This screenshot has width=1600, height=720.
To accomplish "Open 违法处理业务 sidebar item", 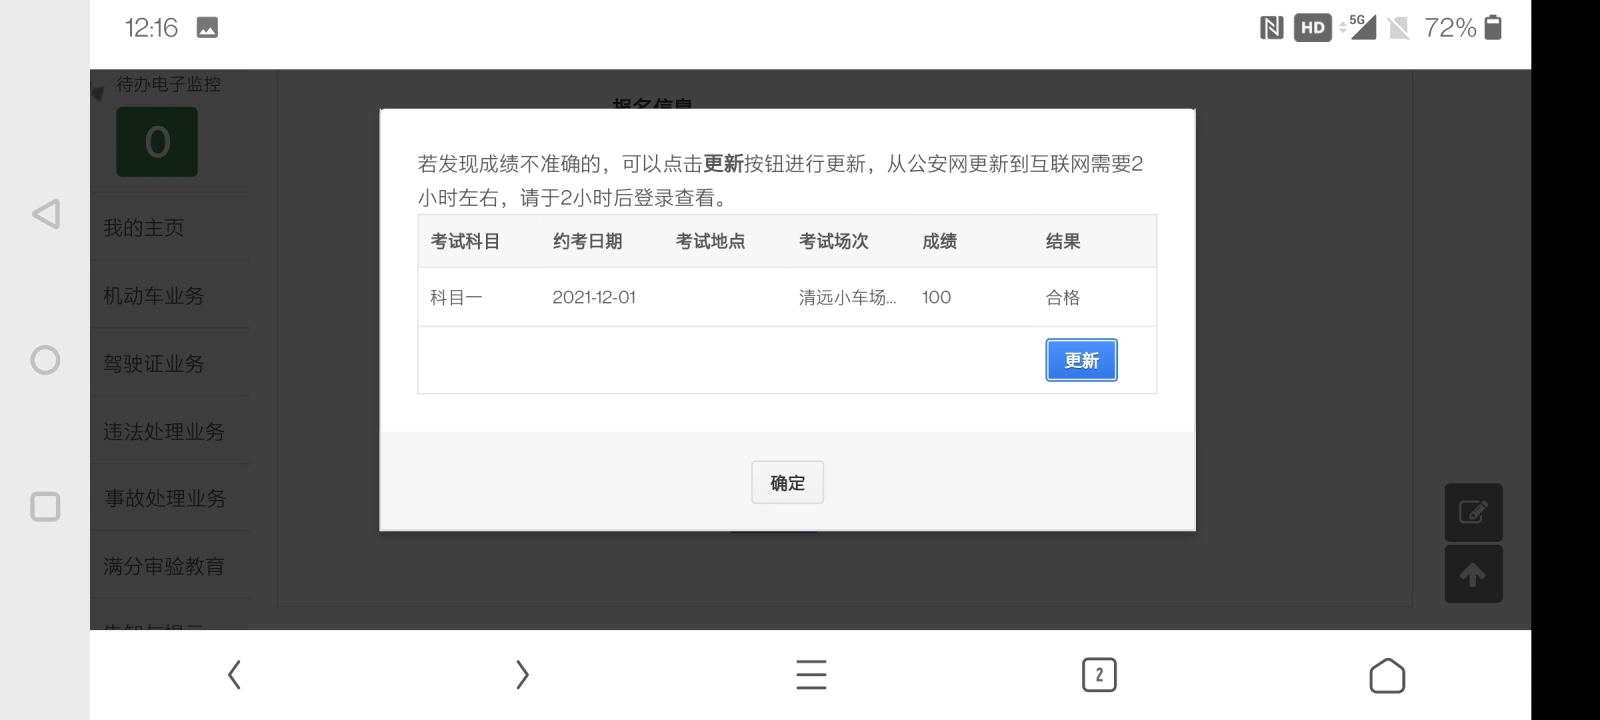I will click(x=164, y=432).
